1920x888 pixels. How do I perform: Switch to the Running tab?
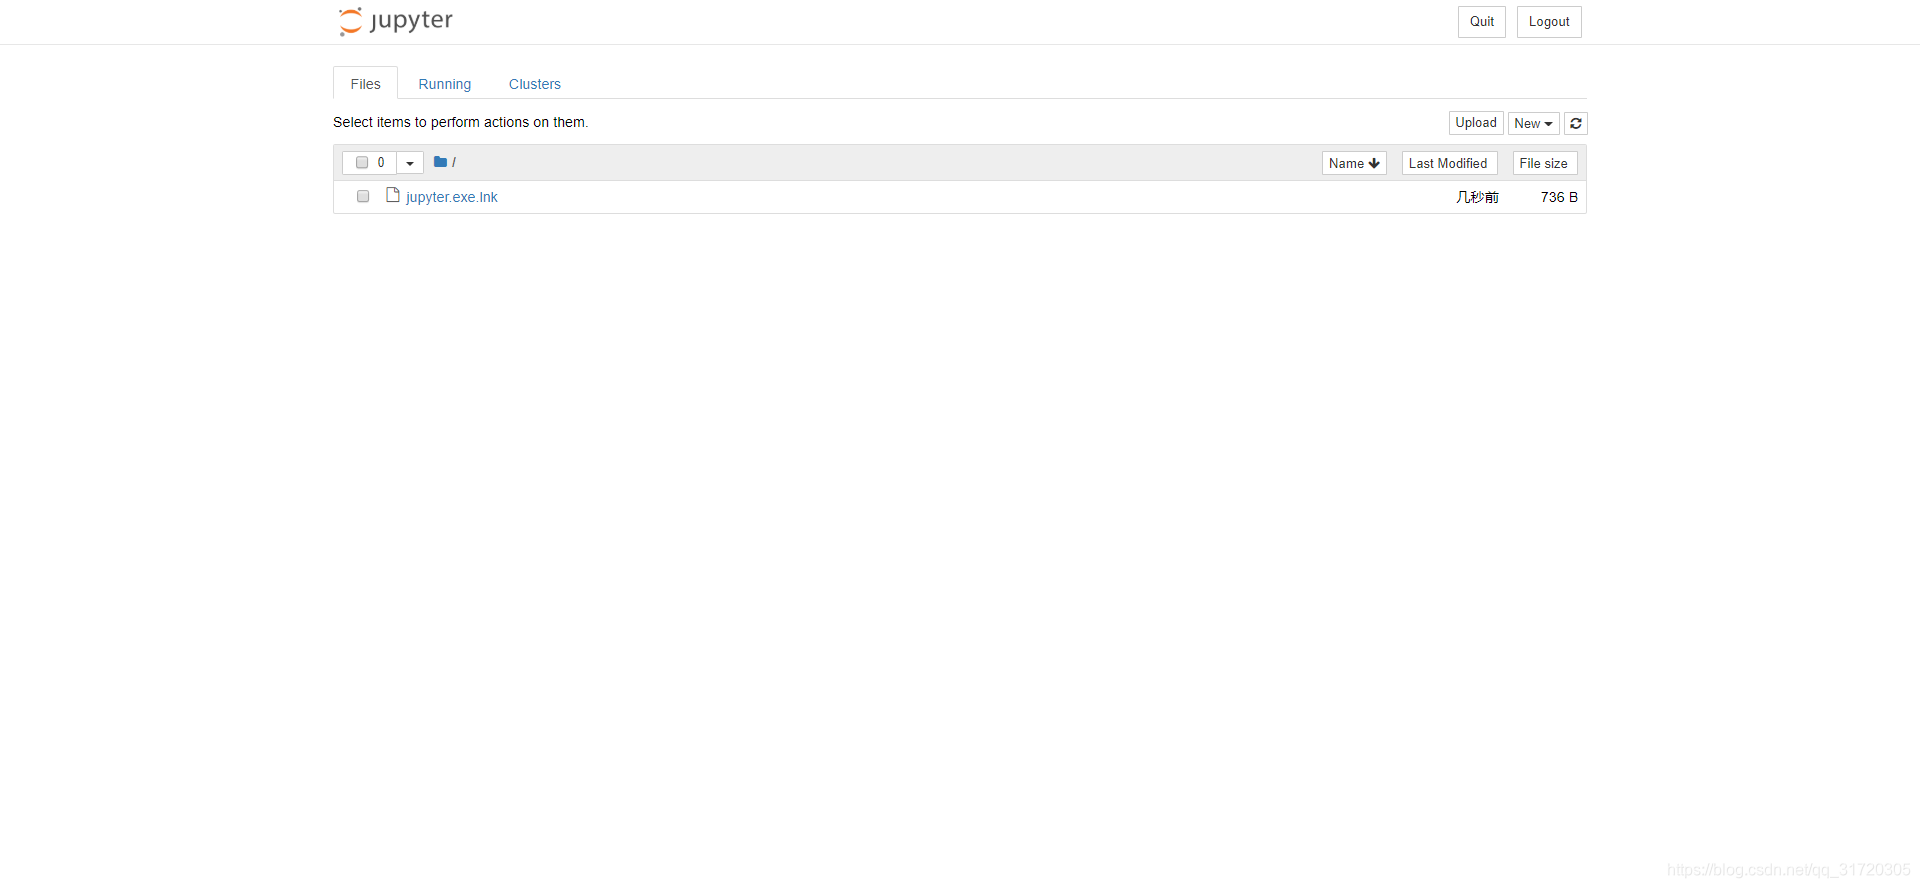point(445,84)
